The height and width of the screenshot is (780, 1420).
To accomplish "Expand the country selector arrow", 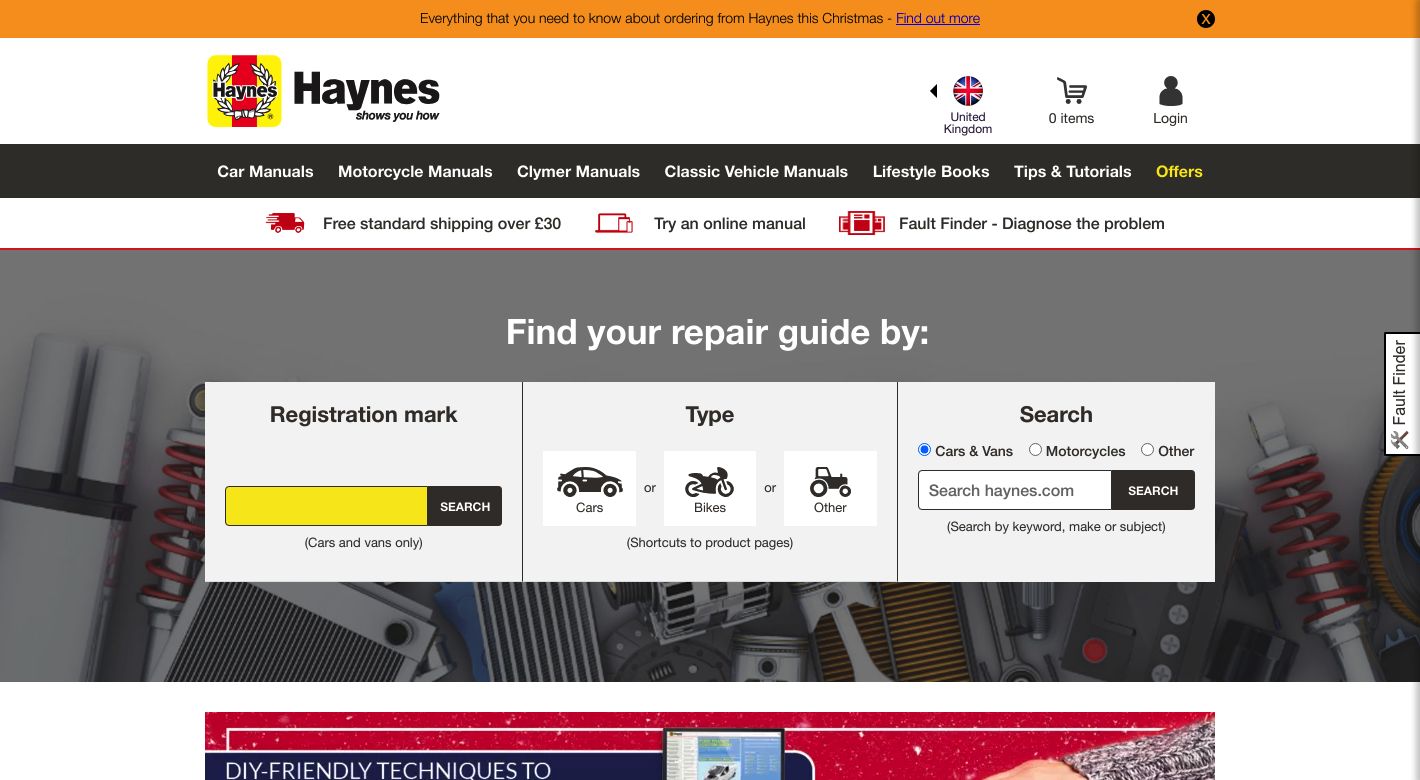I will 934,91.
